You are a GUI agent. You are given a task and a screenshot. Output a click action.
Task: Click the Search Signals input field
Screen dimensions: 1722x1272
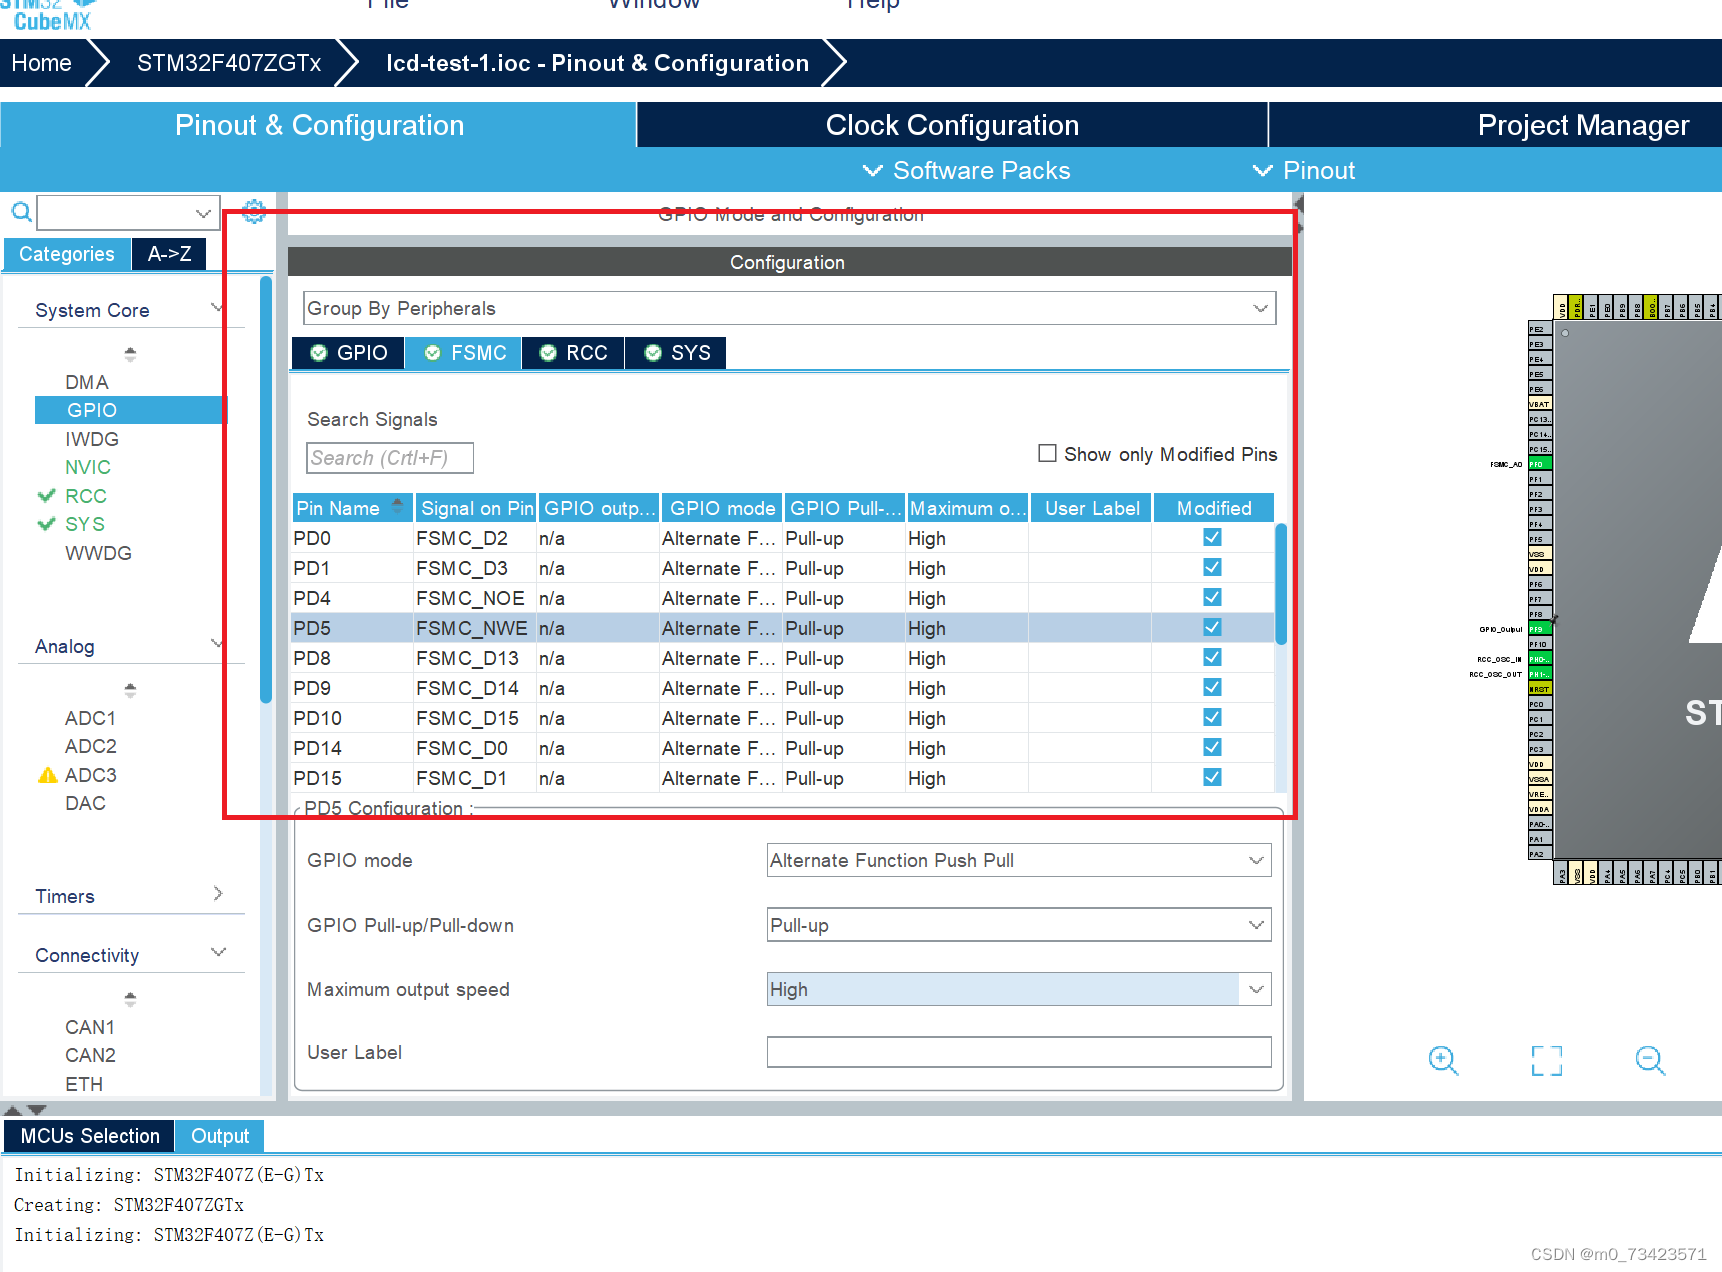pos(390,458)
